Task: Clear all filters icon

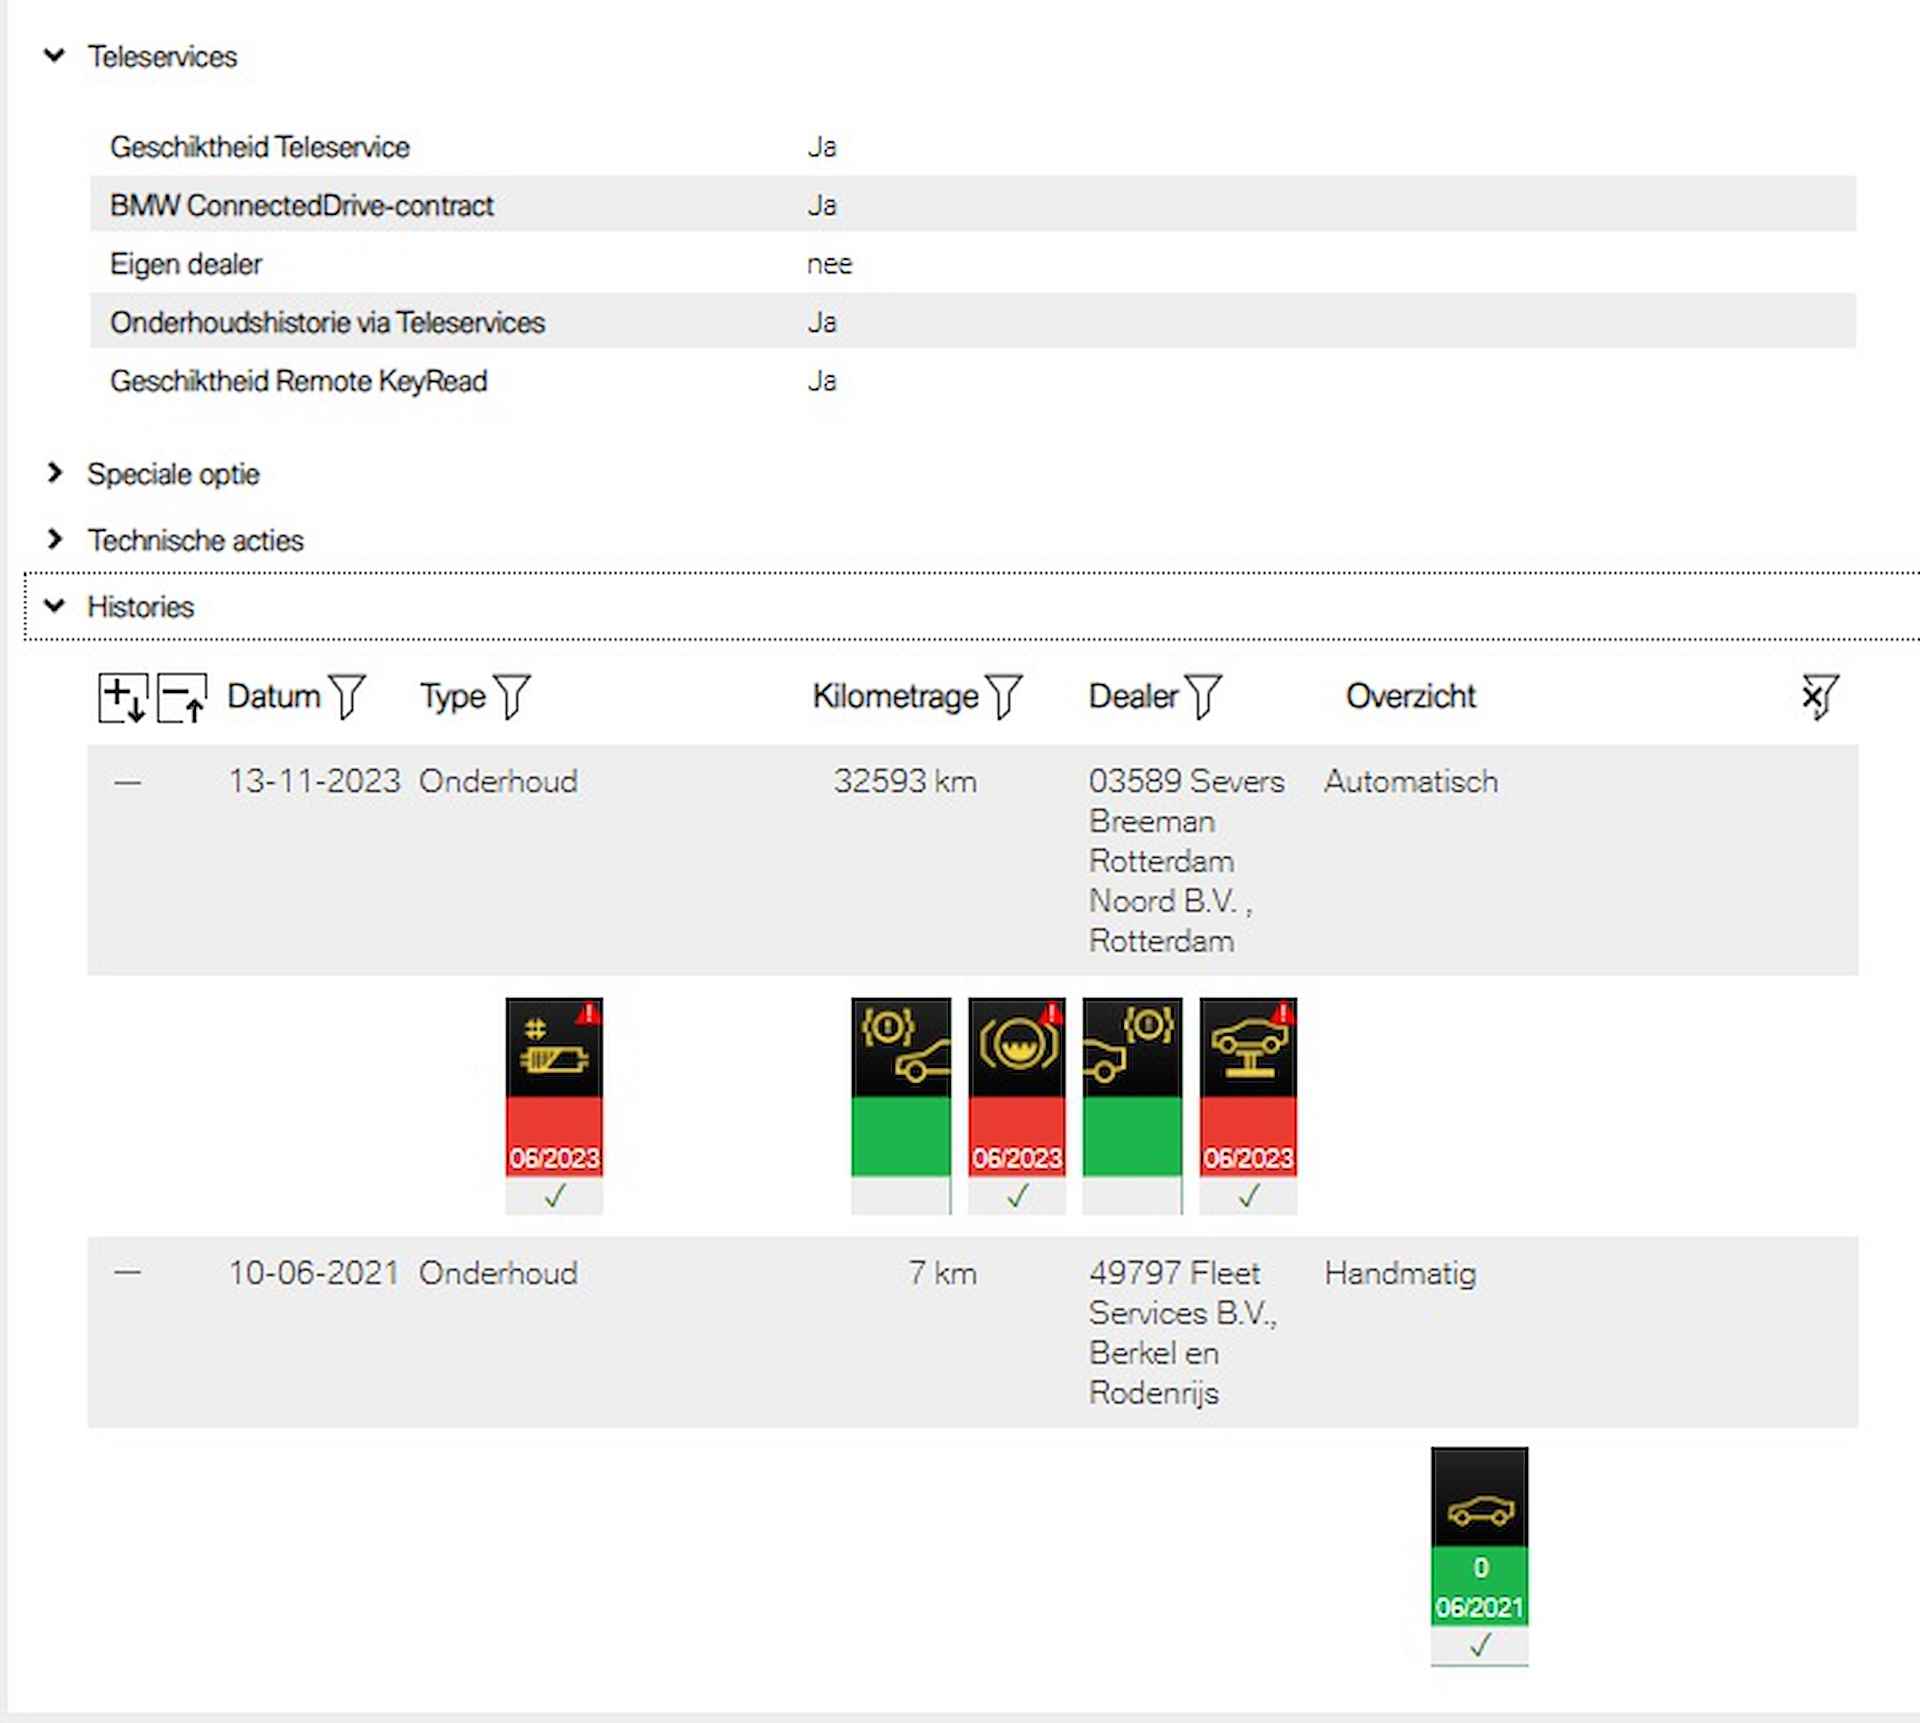Action: pos(1819,696)
